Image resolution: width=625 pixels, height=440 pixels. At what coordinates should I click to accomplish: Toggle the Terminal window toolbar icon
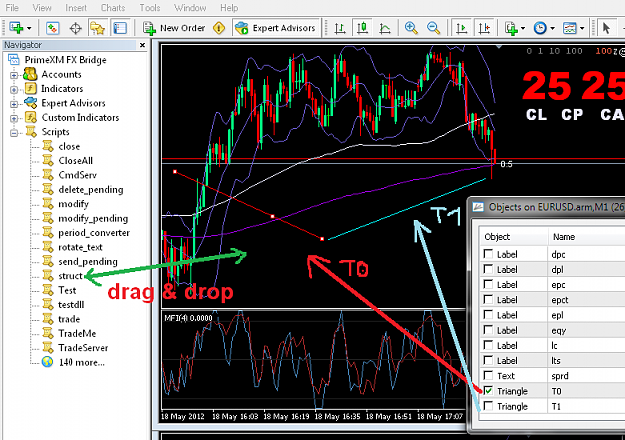(120, 28)
